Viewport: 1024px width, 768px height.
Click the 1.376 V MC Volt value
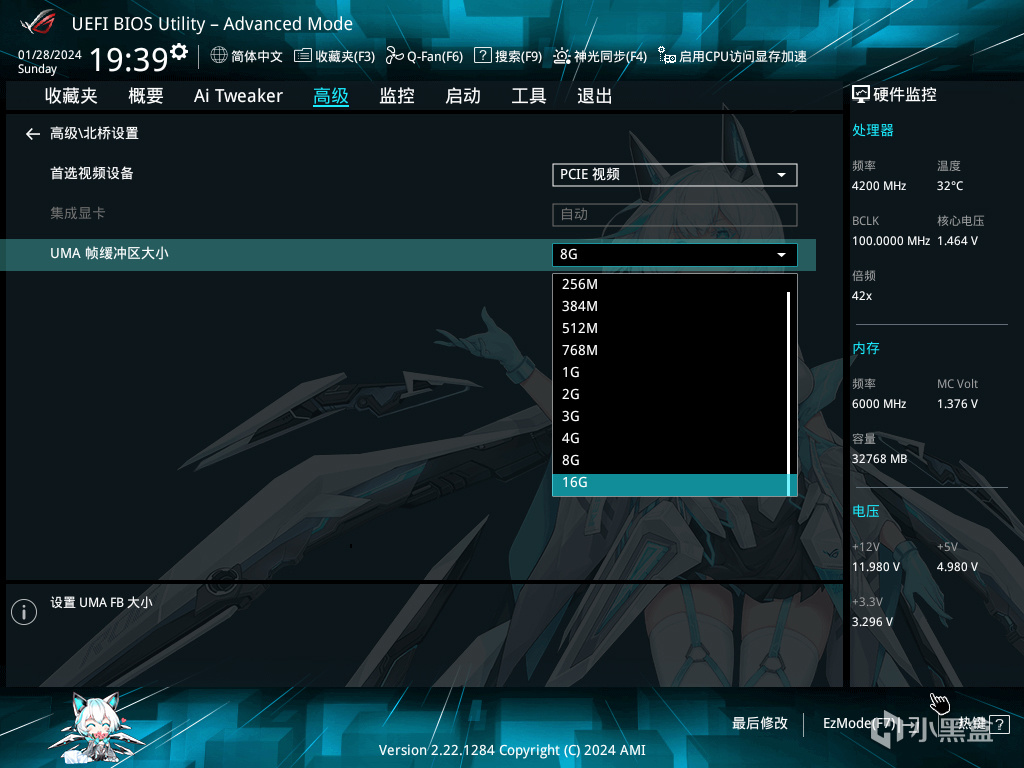point(957,404)
